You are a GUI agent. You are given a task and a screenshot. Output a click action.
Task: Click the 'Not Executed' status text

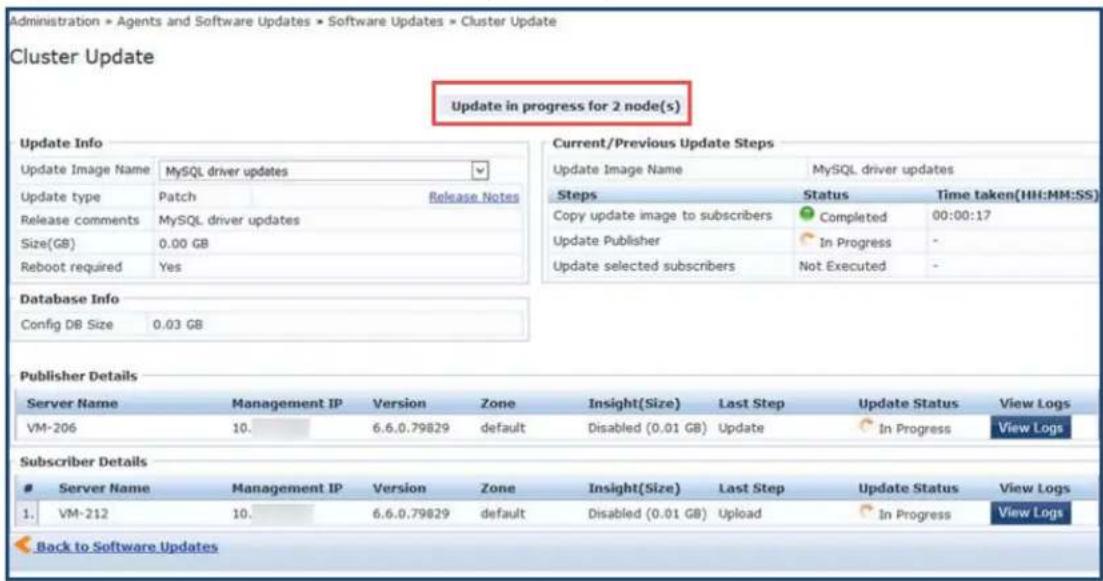(x=842, y=266)
